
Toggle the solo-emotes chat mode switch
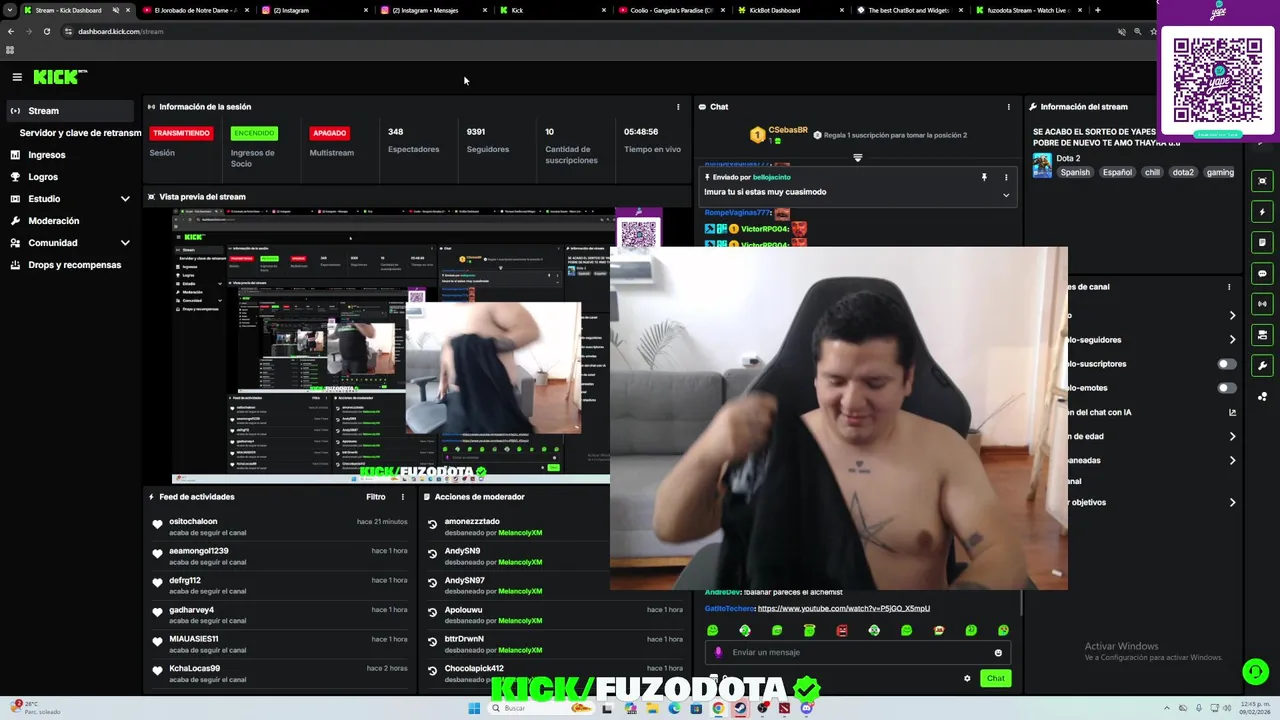pyautogui.click(x=1226, y=388)
